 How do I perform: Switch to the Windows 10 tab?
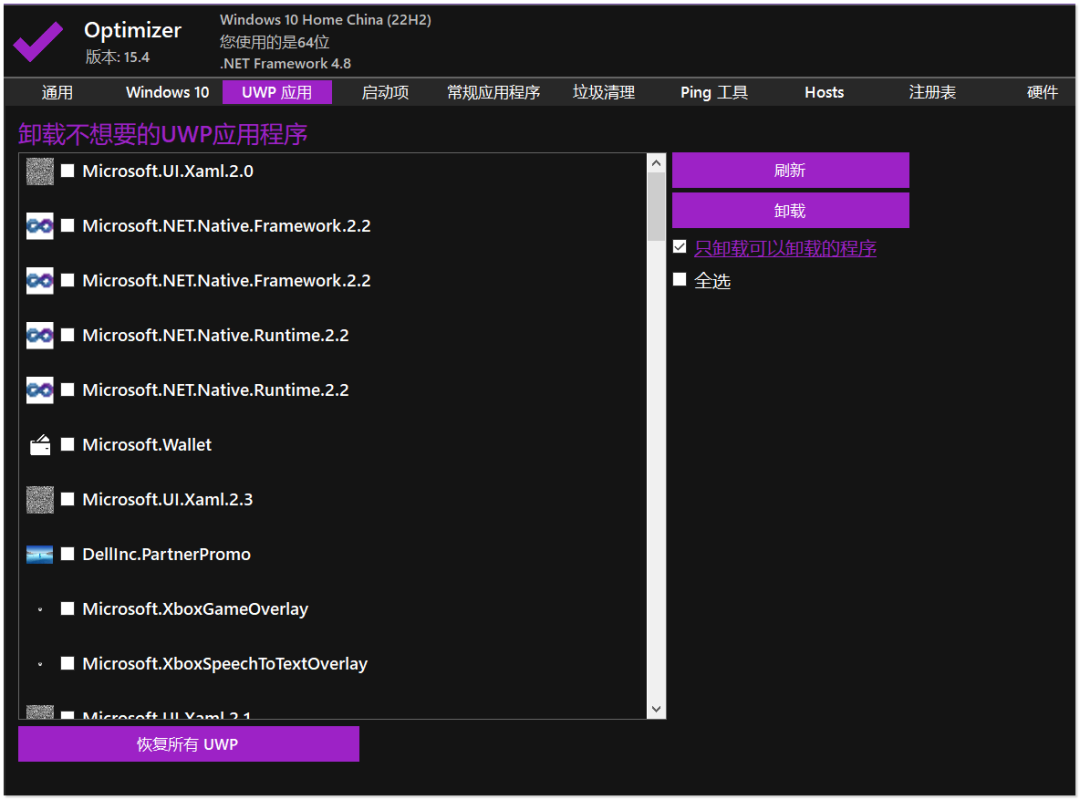167,92
